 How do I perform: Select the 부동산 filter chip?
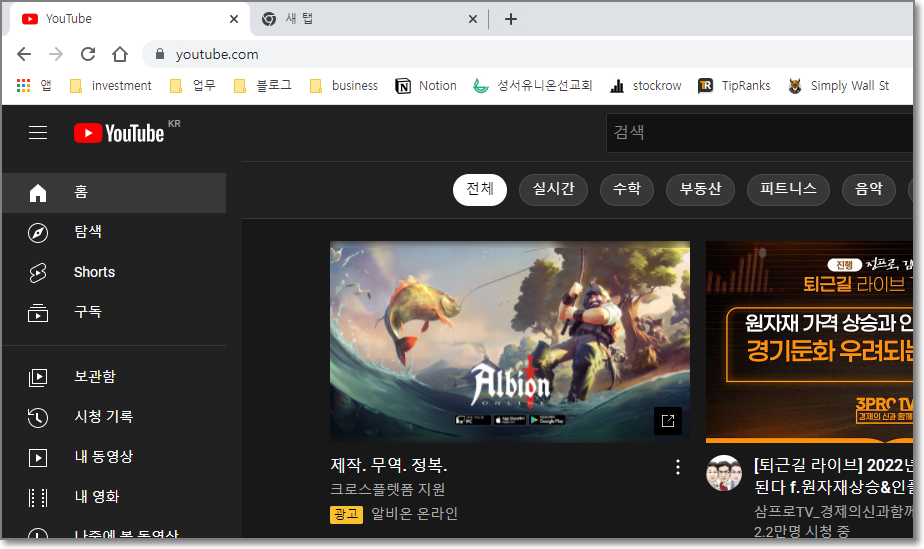[700, 190]
